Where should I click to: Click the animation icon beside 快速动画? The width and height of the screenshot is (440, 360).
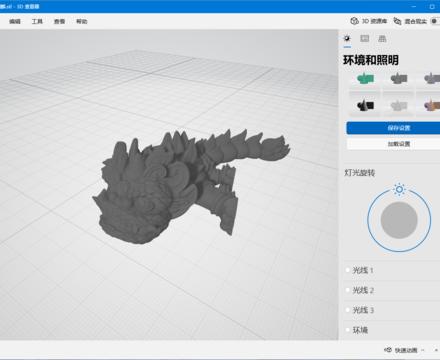pyautogui.click(x=388, y=350)
